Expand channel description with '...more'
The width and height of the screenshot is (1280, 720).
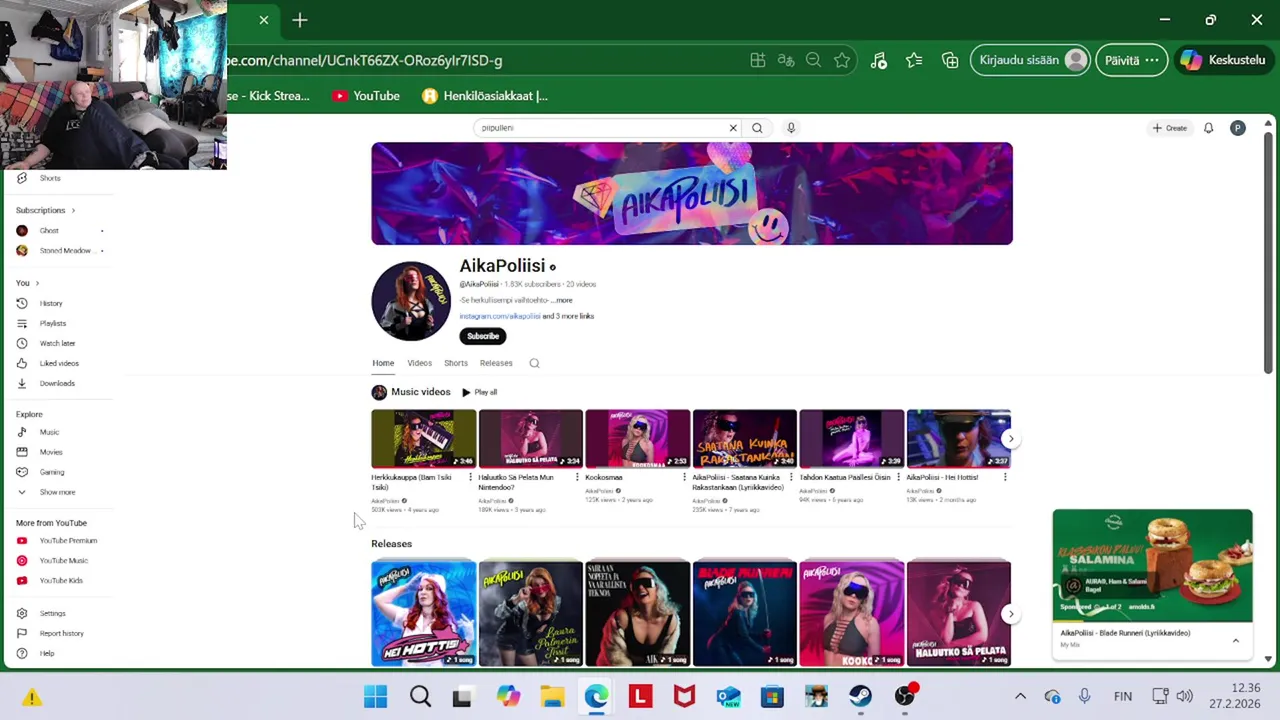tap(562, 300)
